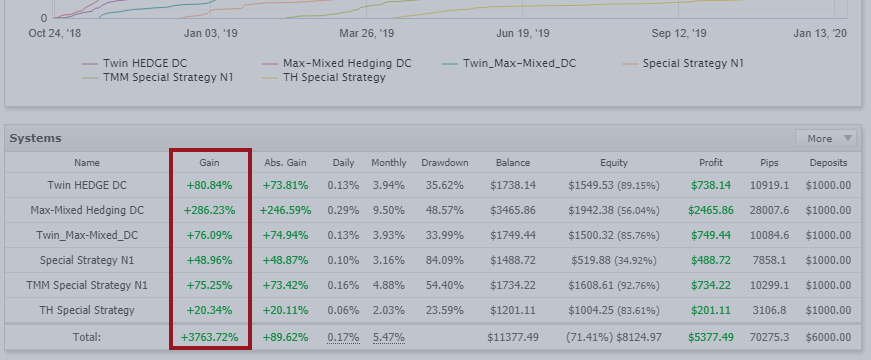Screen dimensions: 871x360
Task: Select the +246.59% abs. gain cell
Action: coord(286,211)
